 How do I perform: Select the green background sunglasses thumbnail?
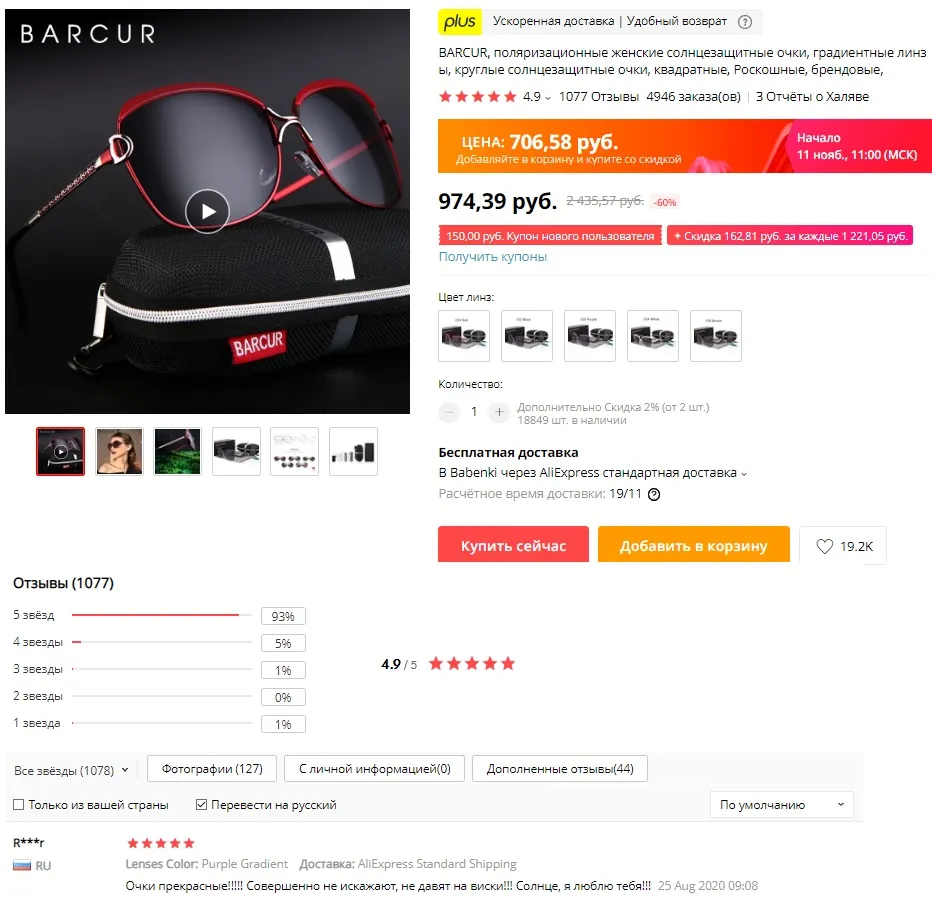point(177,451)
